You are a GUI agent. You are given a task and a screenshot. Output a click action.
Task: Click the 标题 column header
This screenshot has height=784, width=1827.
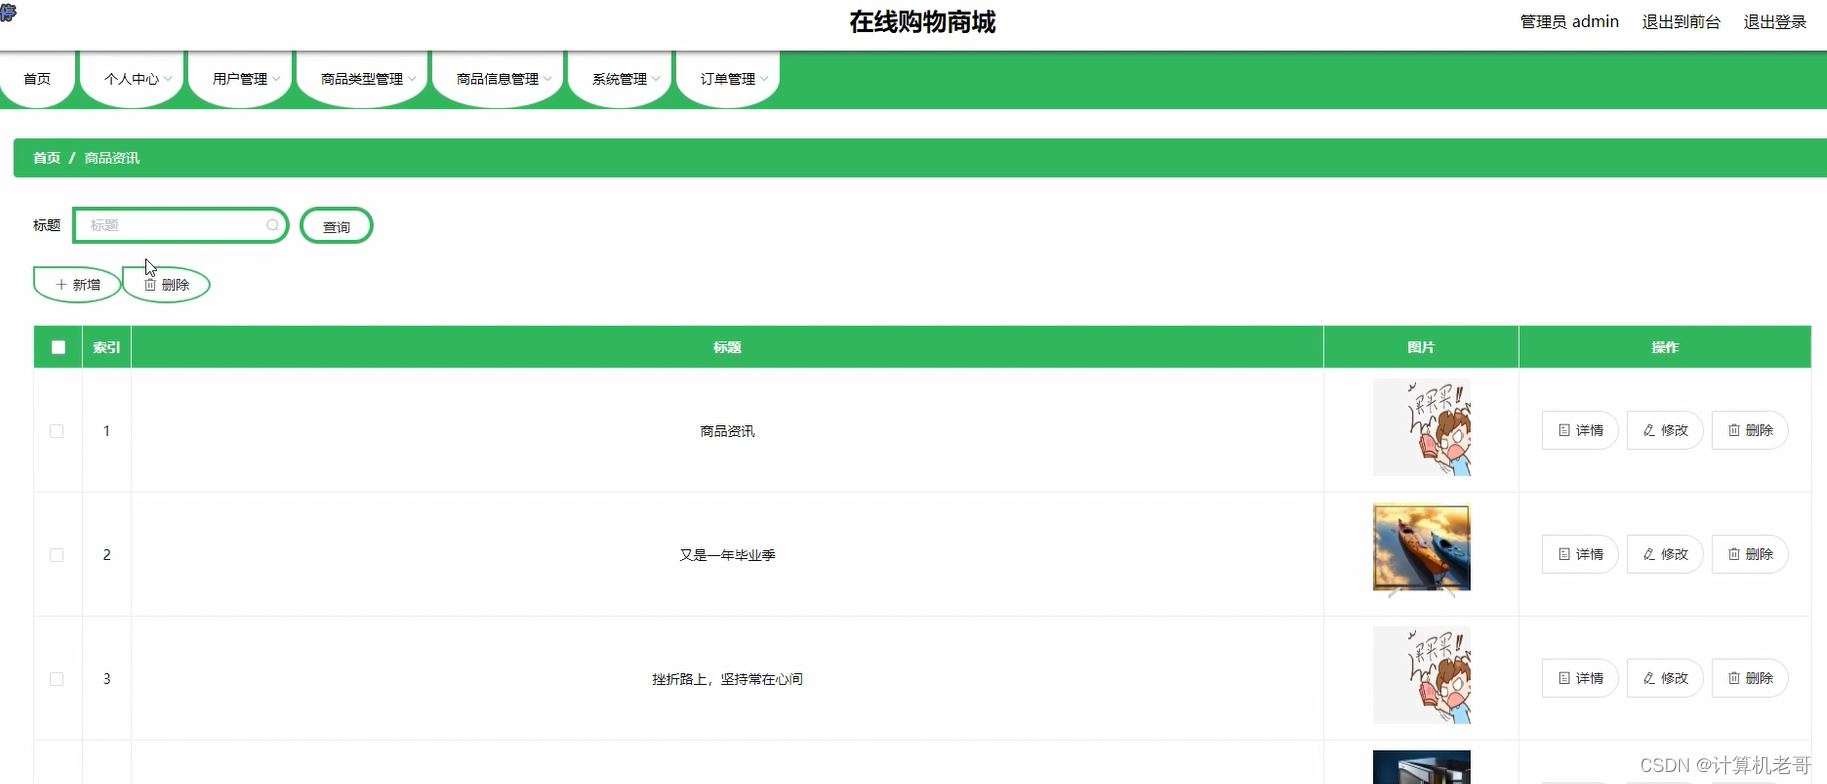point(727,347)
